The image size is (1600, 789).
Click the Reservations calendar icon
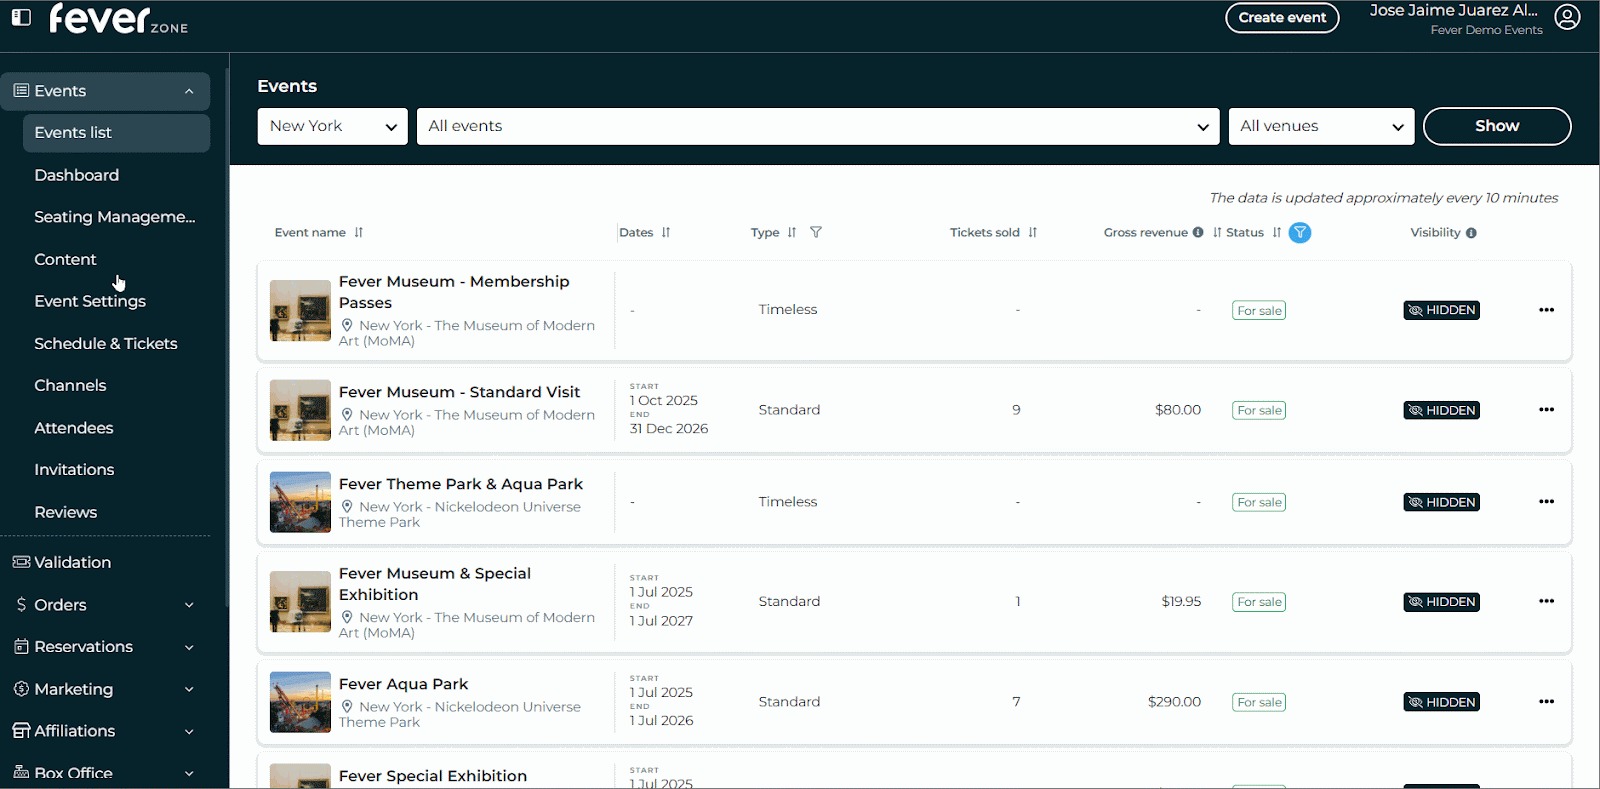pos(21,647)
